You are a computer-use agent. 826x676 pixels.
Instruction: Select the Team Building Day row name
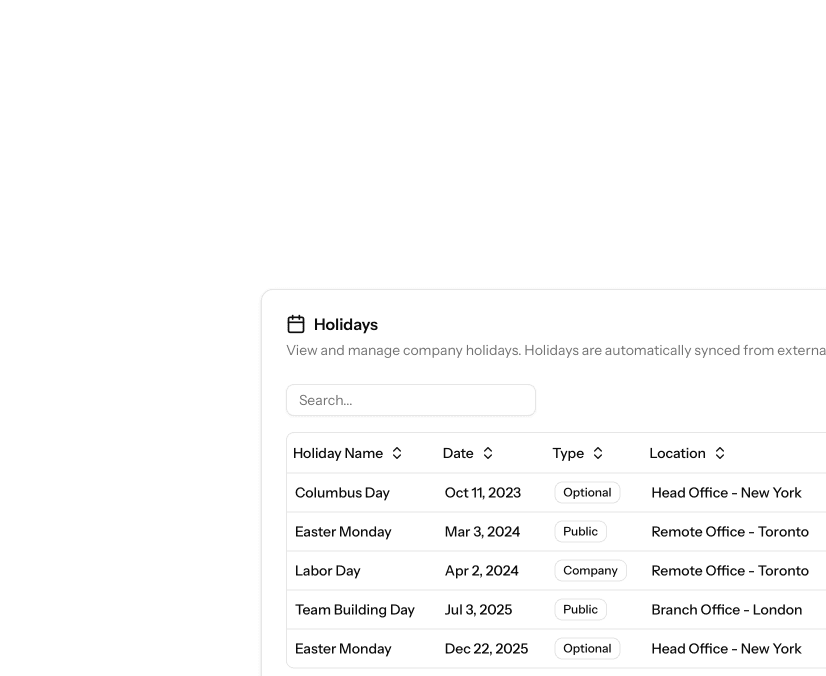click(355, 610)
